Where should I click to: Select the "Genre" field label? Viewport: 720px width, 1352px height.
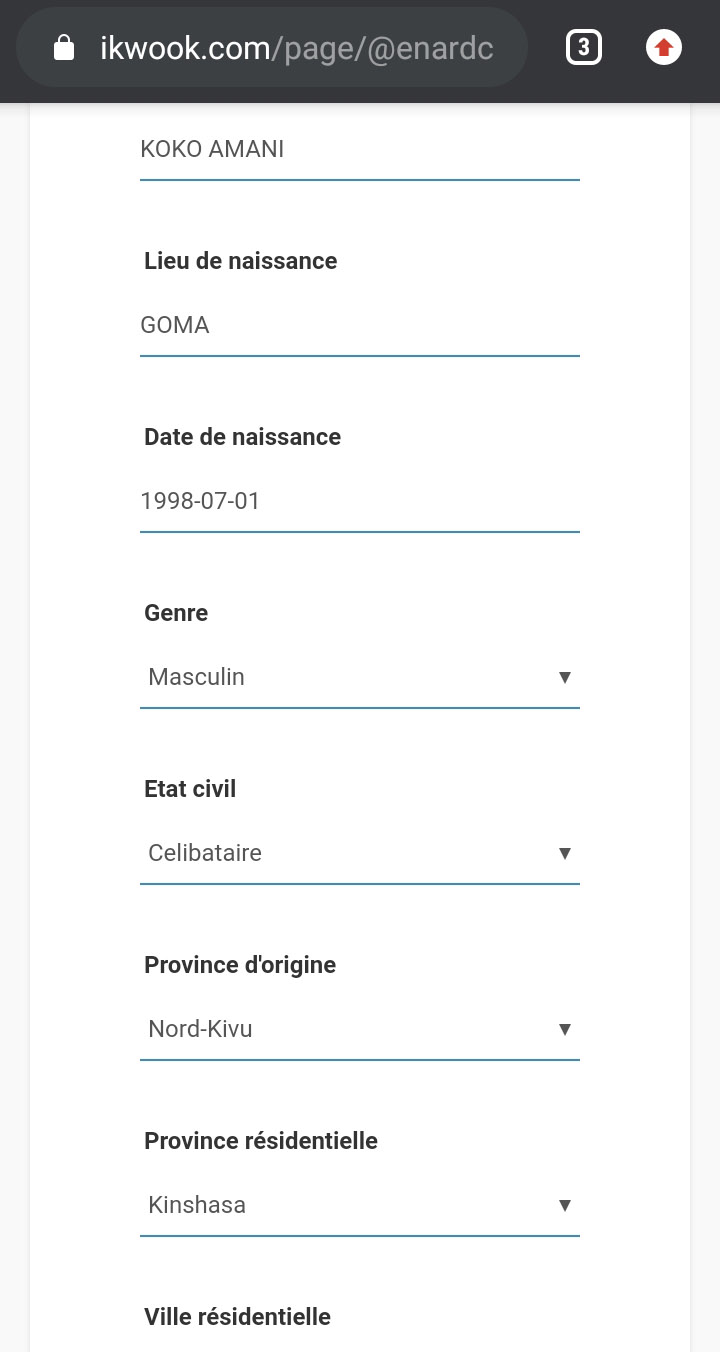point(176,613)
